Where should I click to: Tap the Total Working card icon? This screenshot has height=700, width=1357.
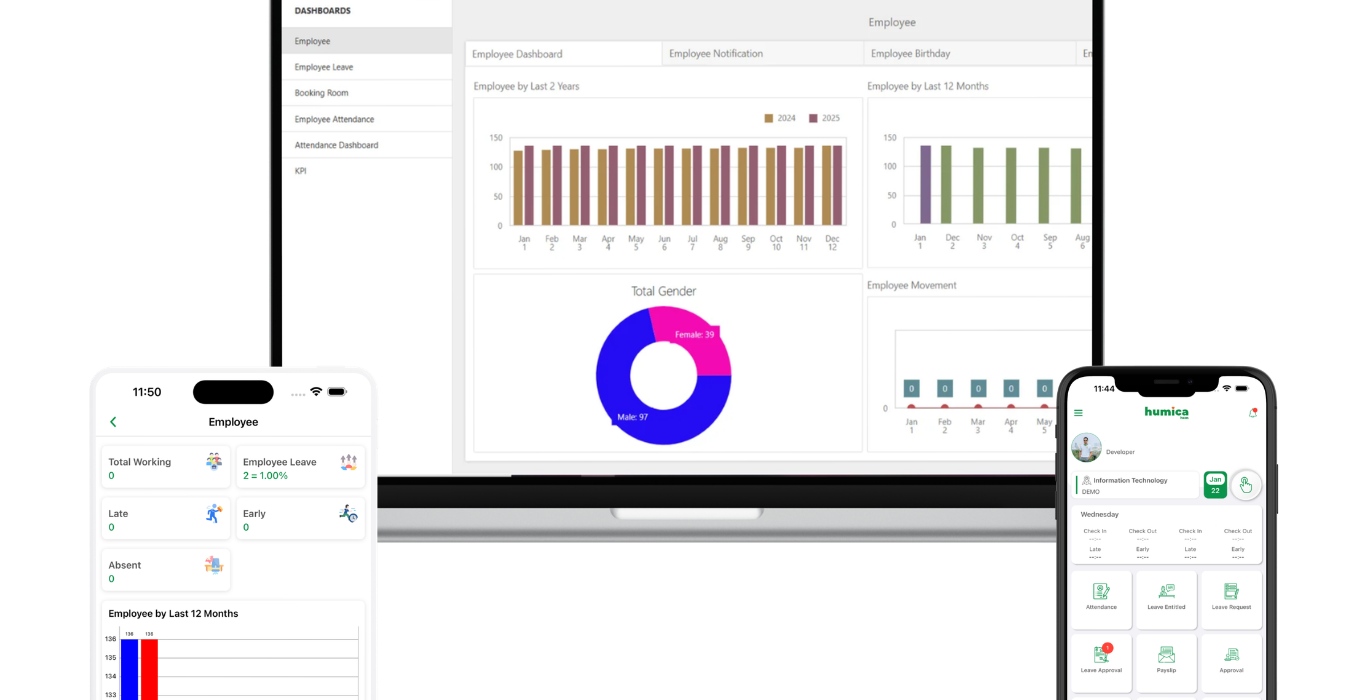click(214, 461)
